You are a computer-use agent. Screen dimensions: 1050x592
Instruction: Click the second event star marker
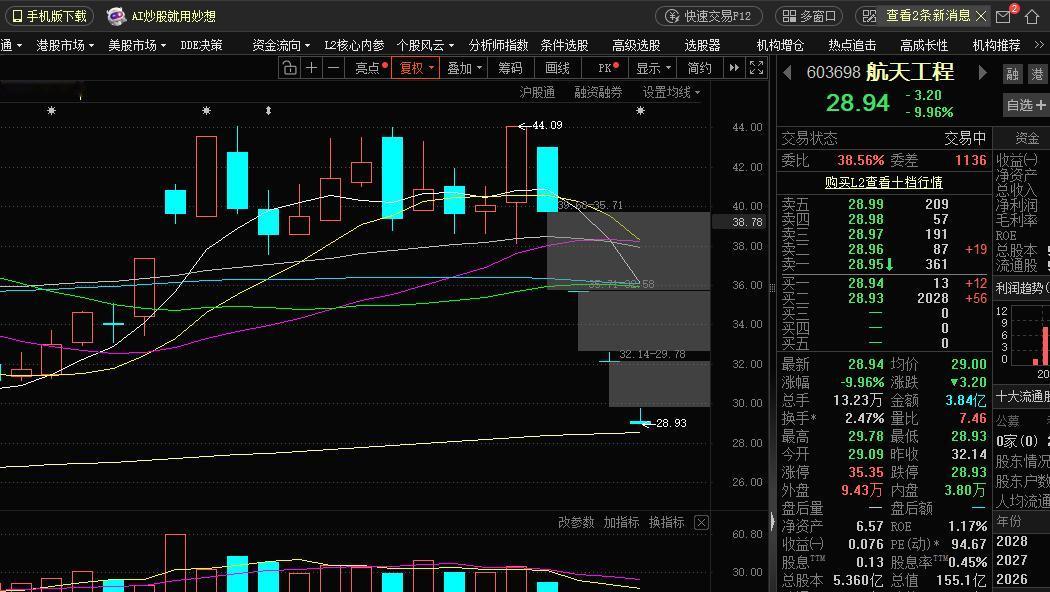click(x=206, y=110)
